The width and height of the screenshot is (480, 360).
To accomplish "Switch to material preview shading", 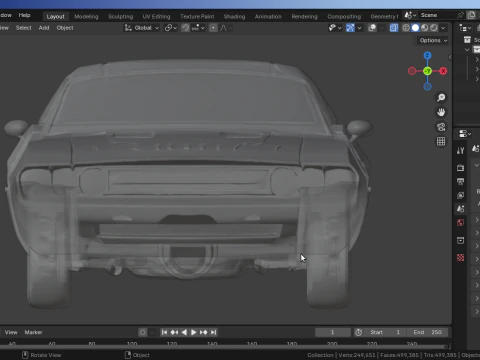I will coord(425,28).
